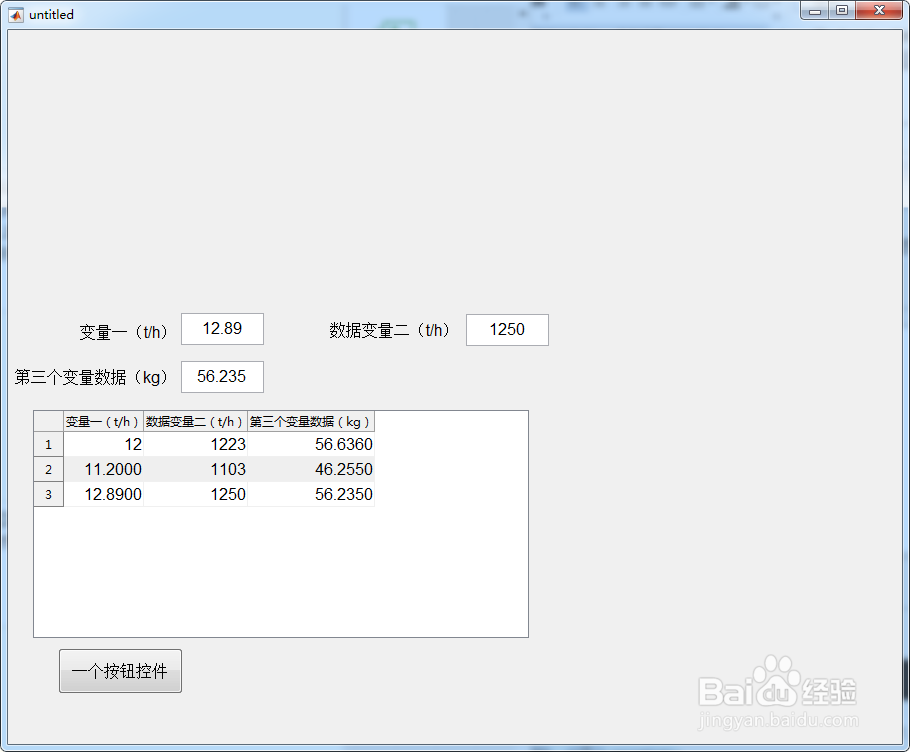
Task: Select table cell with value 46.2550
Action: (x=311, y=469)
